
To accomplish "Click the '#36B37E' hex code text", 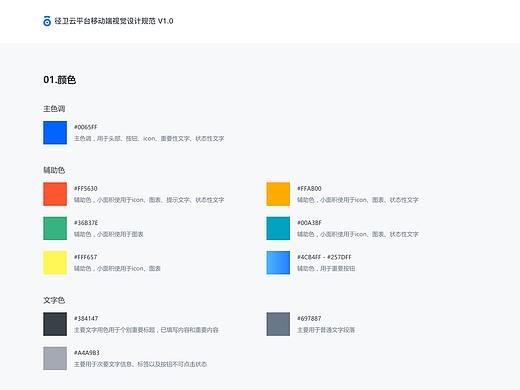I will (86, 223).
